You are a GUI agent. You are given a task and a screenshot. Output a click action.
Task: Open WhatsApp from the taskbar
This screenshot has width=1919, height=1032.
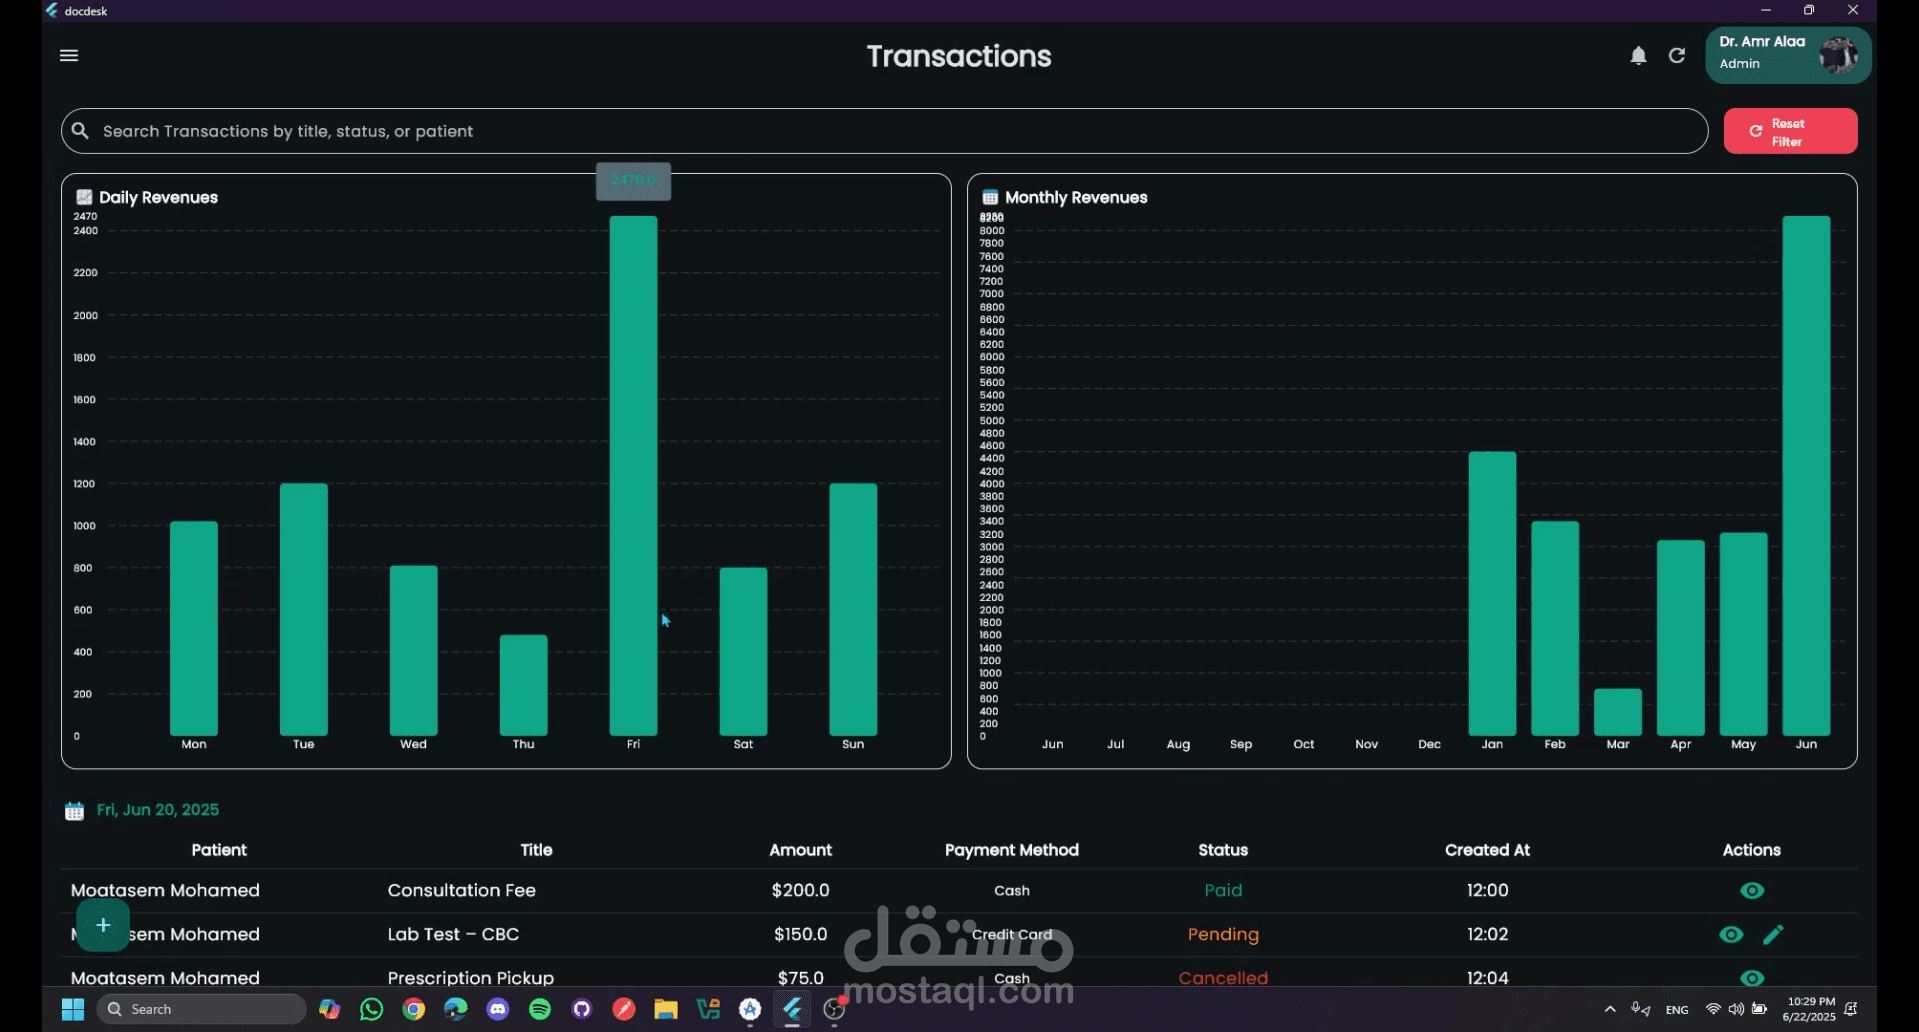(372, 1009)
